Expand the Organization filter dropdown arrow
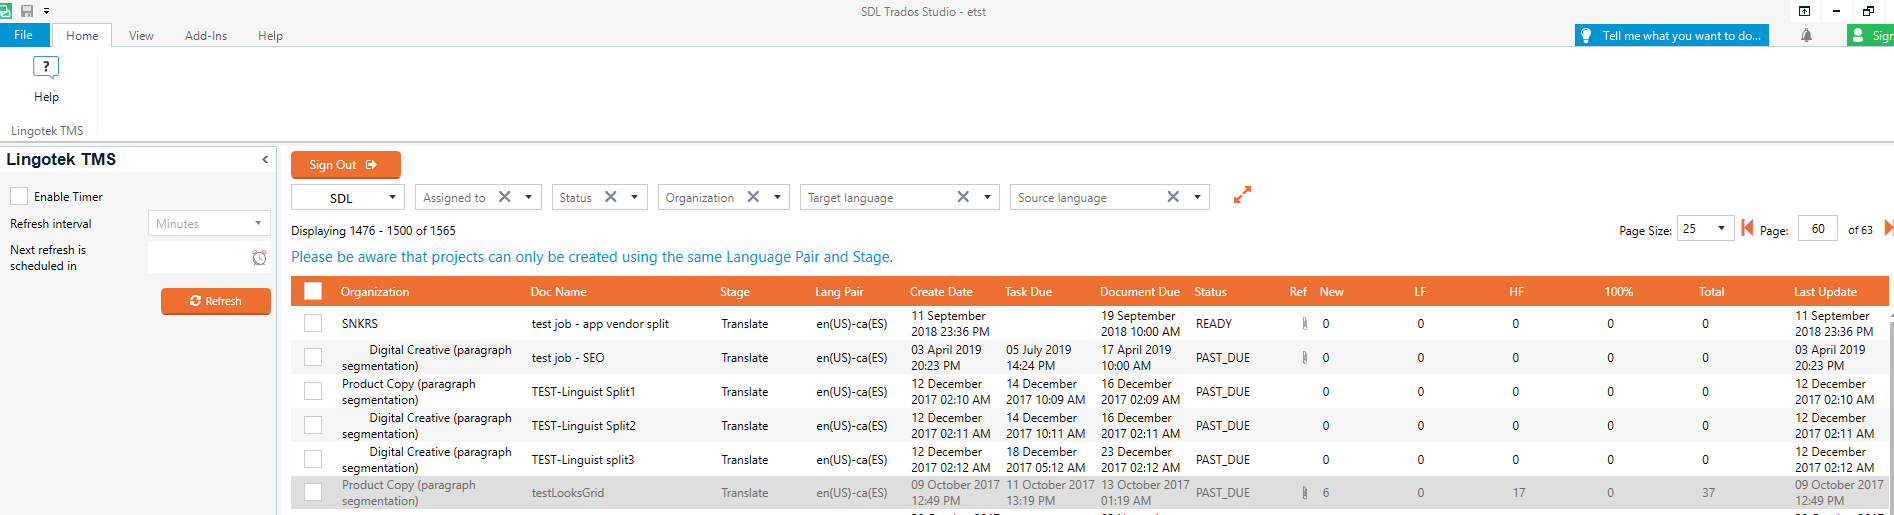Screen dimensions: 1894x515 777,197
